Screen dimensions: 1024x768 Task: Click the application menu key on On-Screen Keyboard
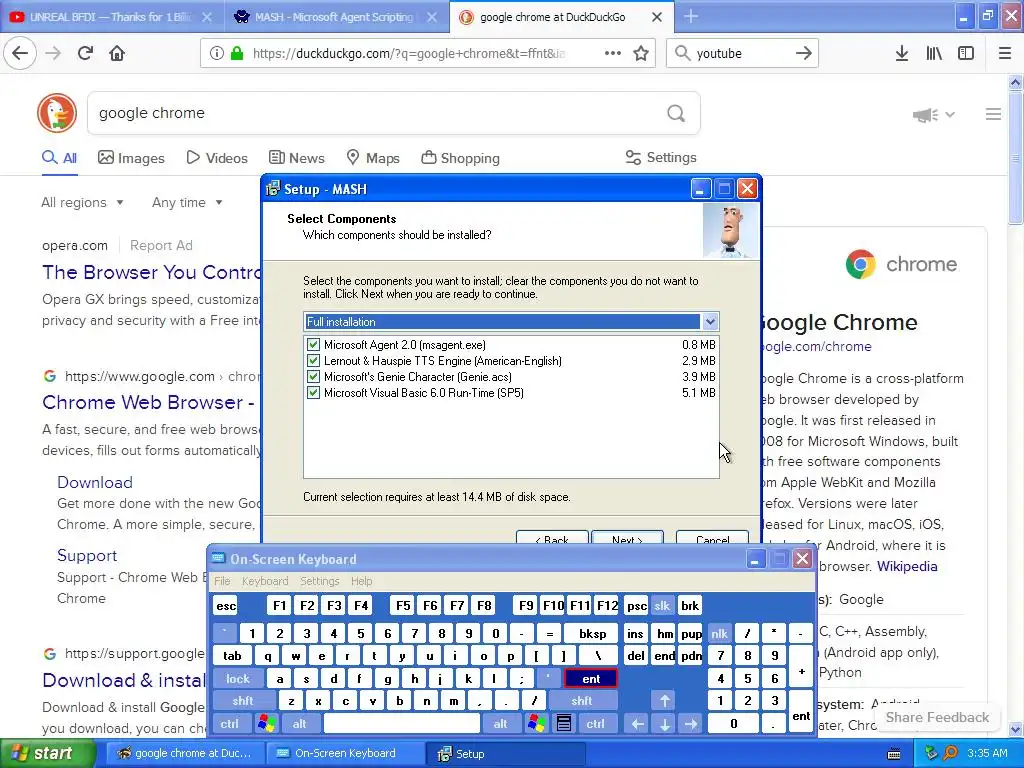point(564,723)
